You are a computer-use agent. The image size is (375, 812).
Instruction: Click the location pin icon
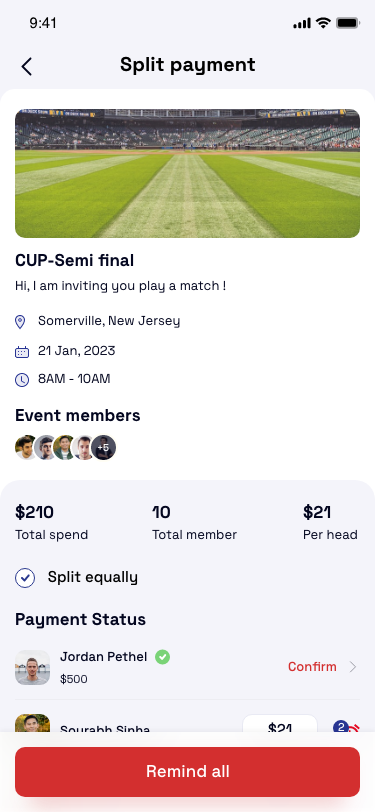coord(20,322)
